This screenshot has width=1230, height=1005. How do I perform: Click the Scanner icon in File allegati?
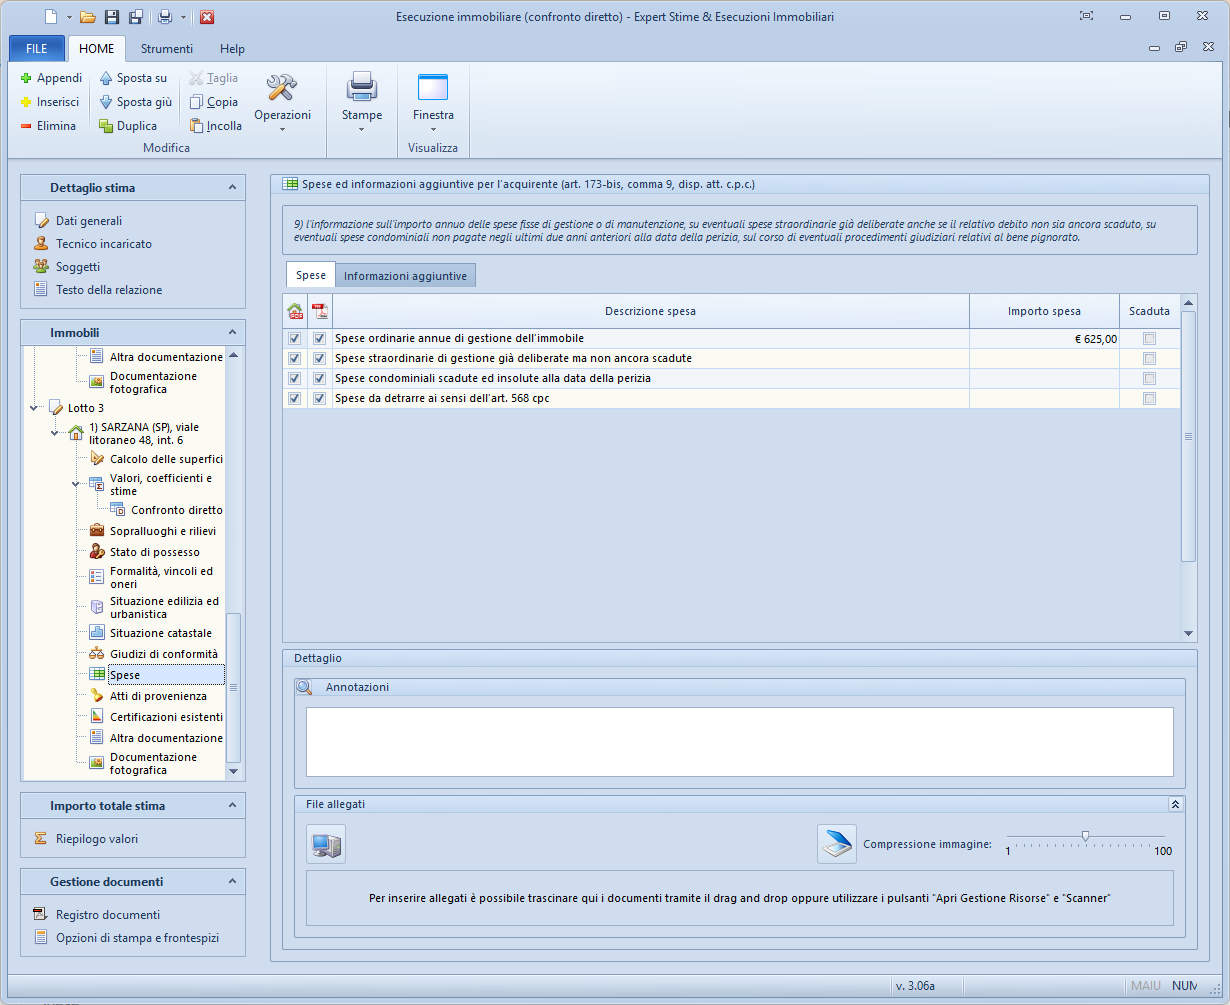pyautogui.click(x=836, y=845)
